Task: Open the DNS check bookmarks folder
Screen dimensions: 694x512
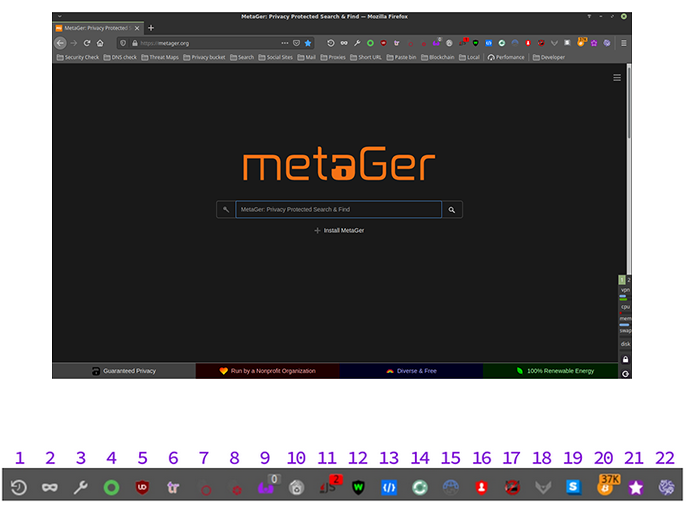Action: click(x=120, y=57)
